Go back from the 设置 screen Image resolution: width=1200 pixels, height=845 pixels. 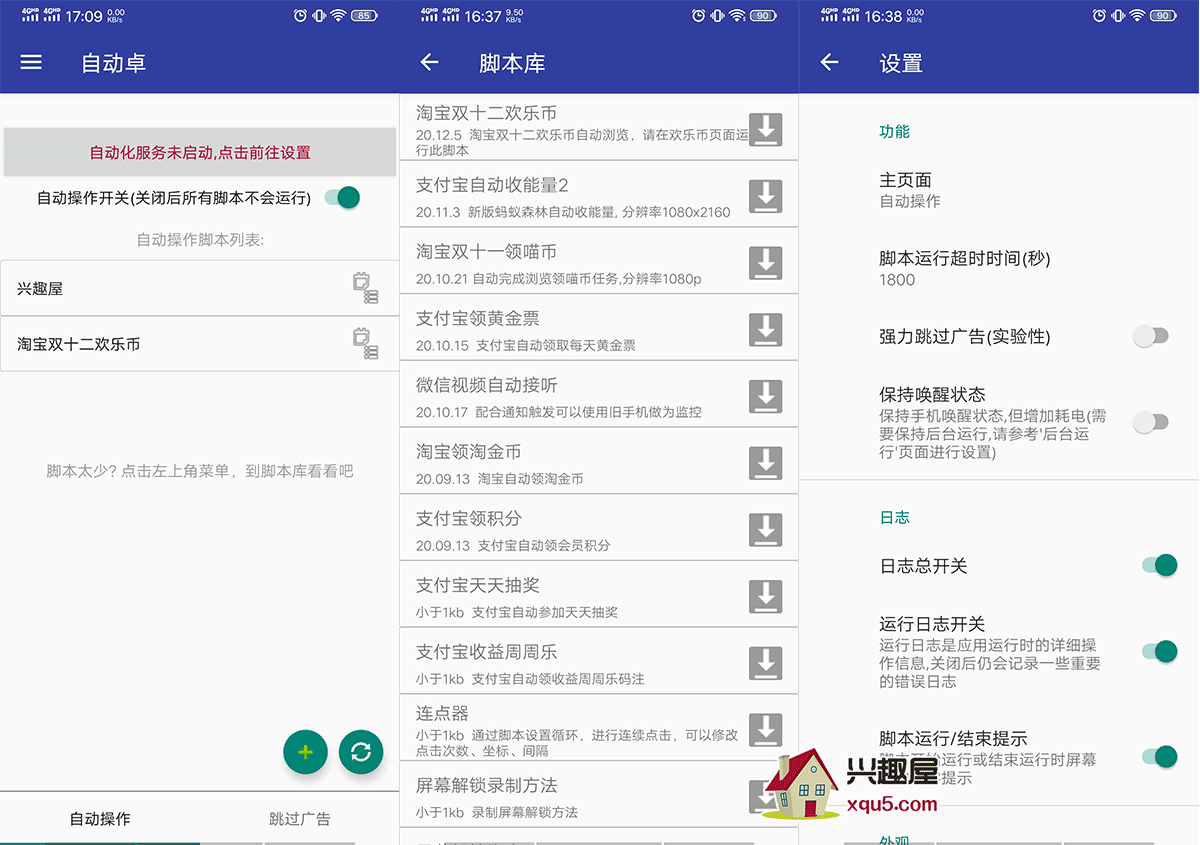coord(829,63)
